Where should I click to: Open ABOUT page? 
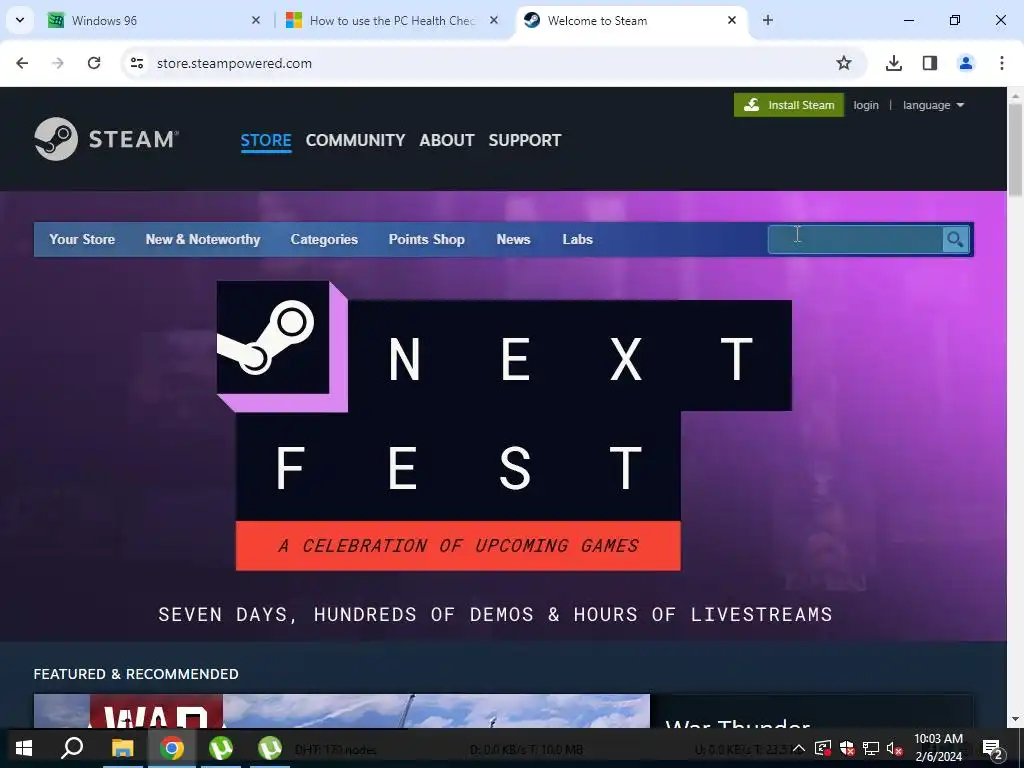(447, 140)
